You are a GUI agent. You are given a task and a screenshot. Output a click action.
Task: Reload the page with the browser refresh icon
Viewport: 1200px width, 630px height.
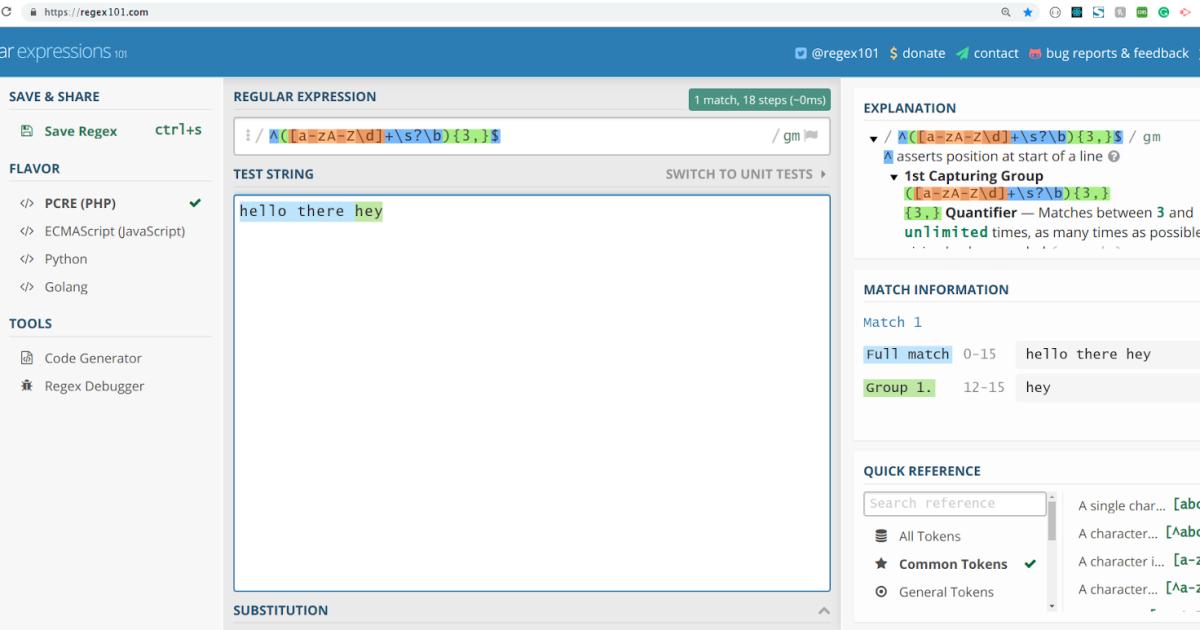6,12
